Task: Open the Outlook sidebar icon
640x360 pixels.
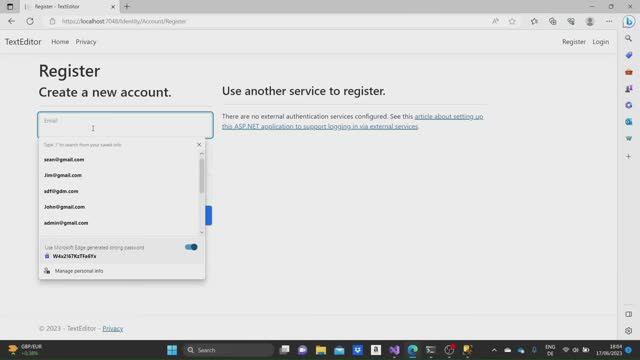Action: point(629,122)
